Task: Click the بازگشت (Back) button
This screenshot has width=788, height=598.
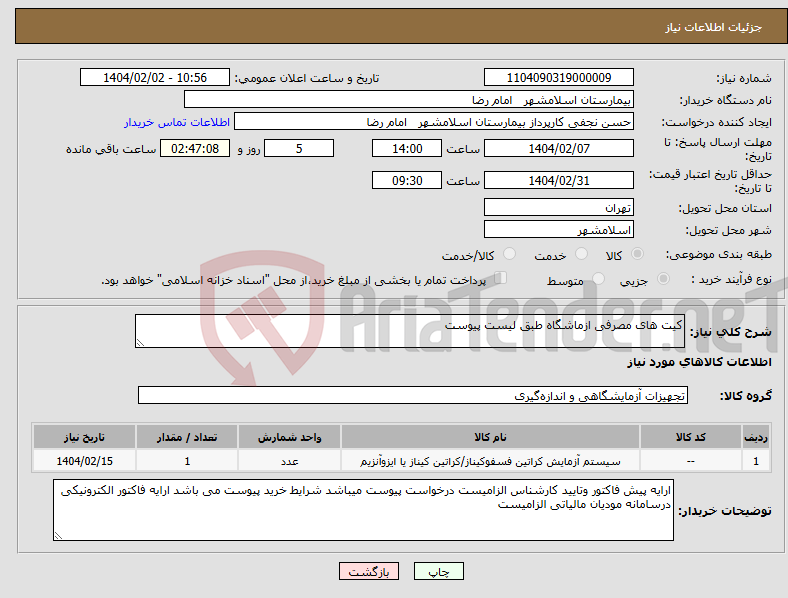Action: (x=369, y=571)
